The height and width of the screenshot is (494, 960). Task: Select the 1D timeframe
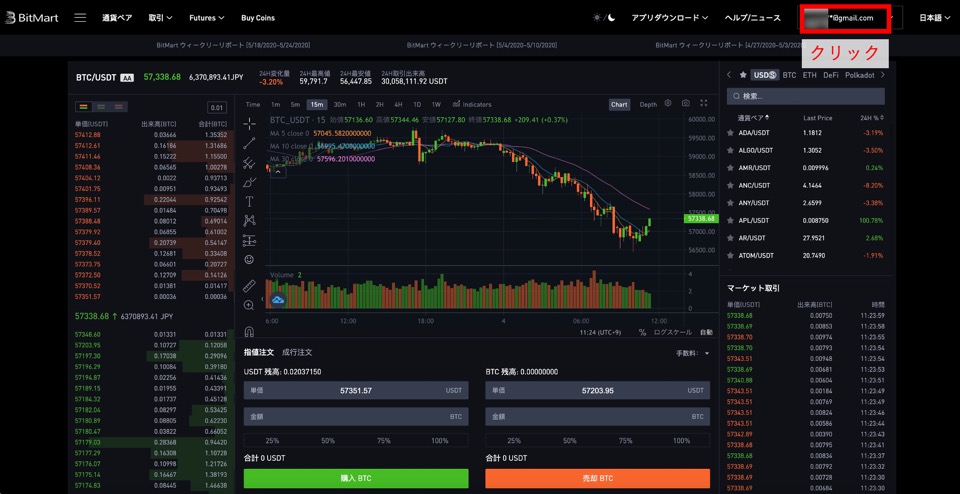point(417,105)
